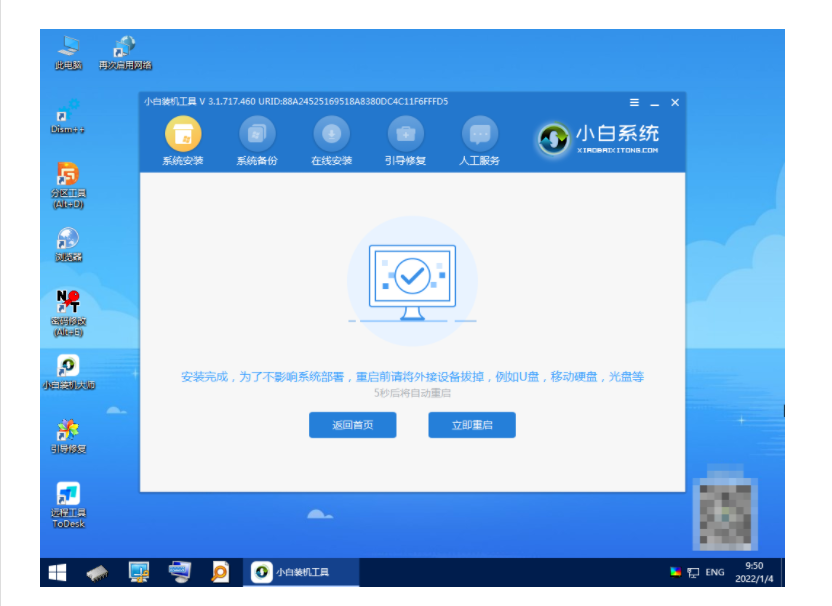832x606 pixels.
Task: Click the 返回首页 (Return Home) button
Action: 352,425
